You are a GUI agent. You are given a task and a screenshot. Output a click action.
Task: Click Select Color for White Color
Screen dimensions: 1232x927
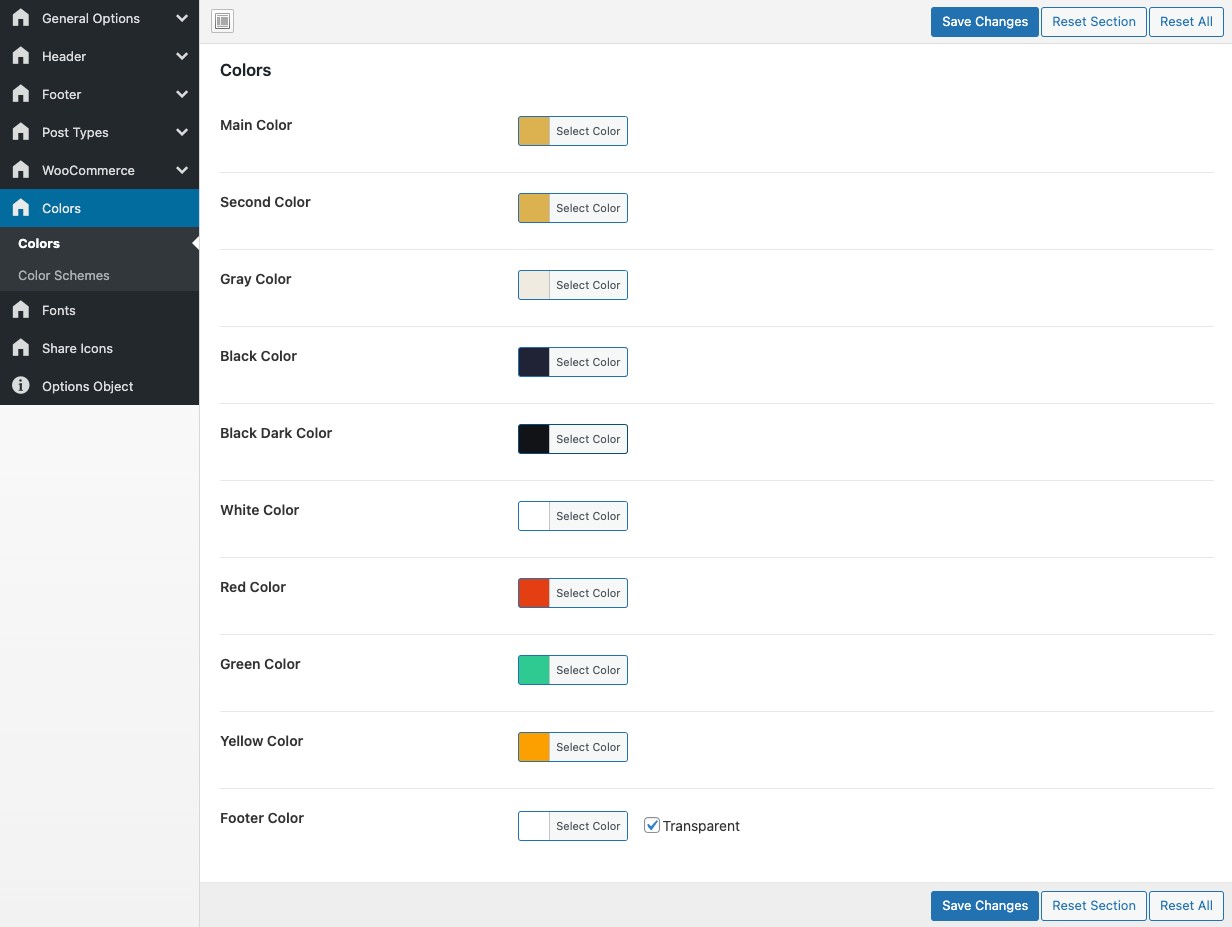point(588,516)
